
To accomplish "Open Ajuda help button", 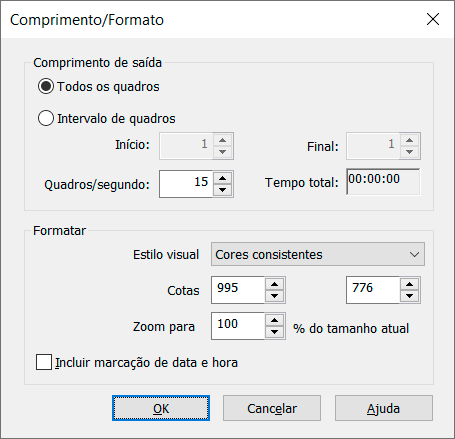I will [384, 408].
